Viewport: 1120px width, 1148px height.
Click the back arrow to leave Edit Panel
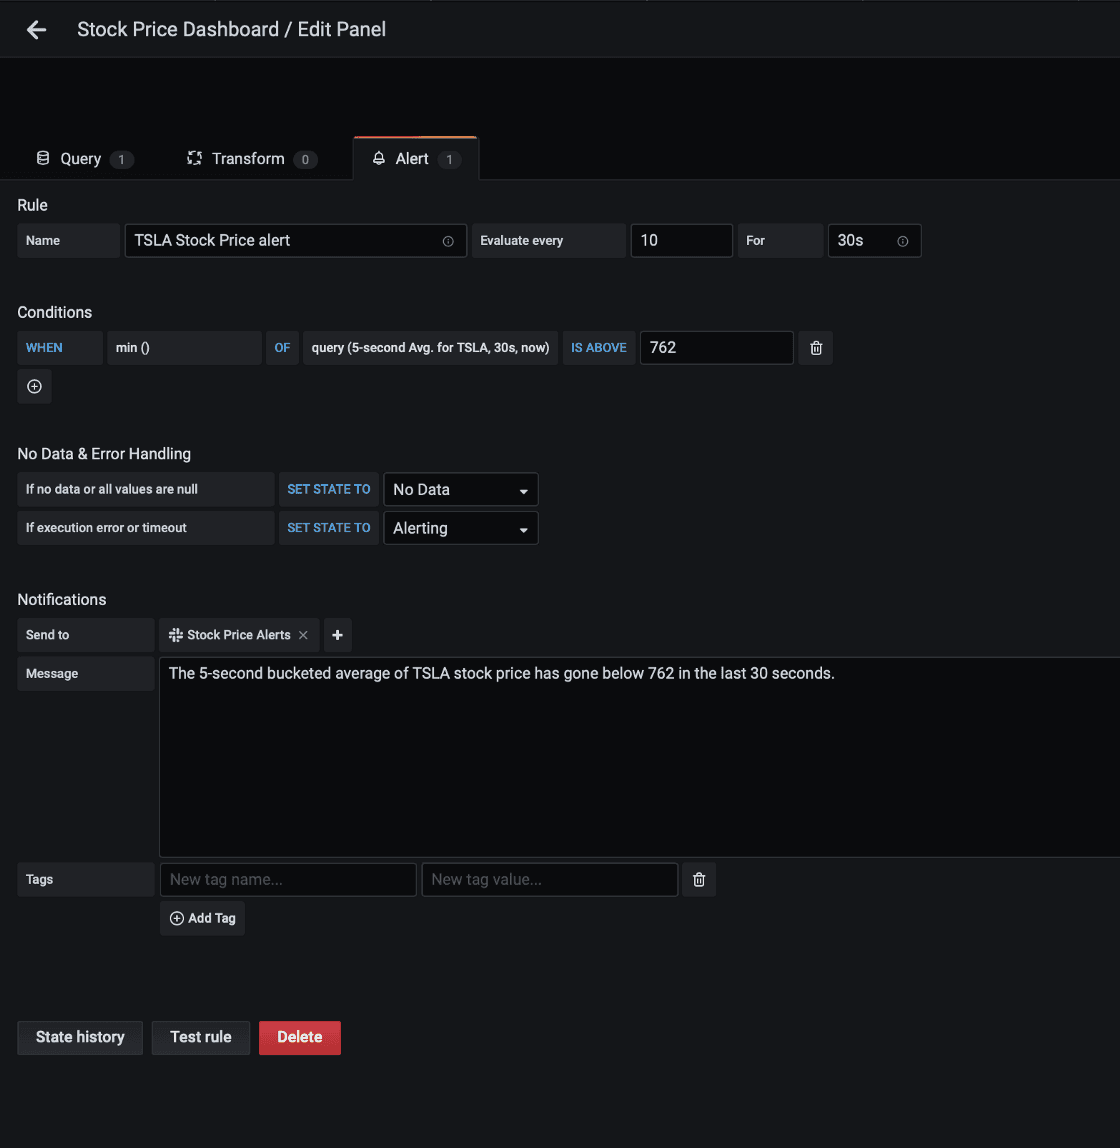[37, 30]
